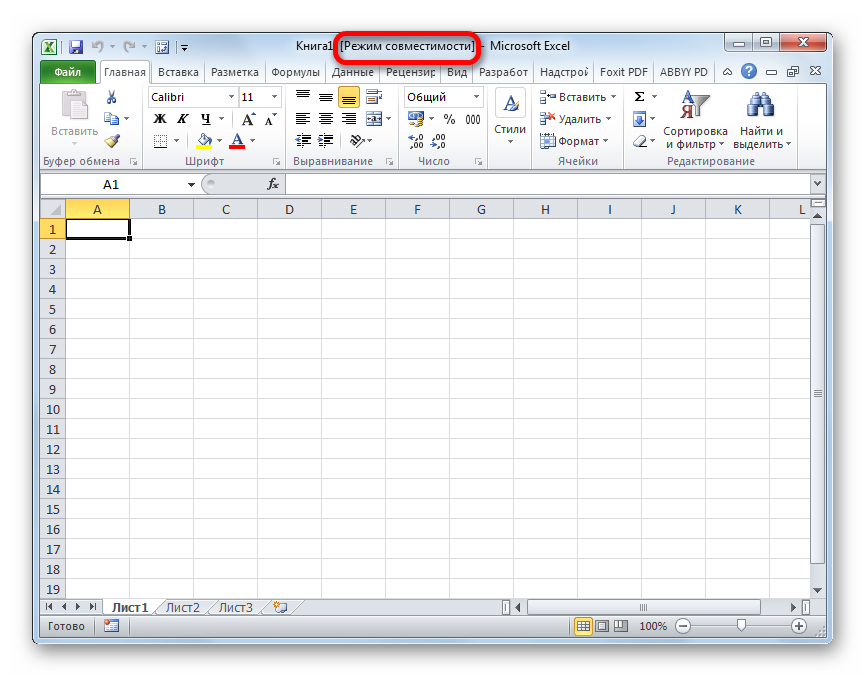Image resolution: width=866 pixels, height=677 pixels.
Task: Open the Calibri font name dropdown
Action: click(231, 97)
